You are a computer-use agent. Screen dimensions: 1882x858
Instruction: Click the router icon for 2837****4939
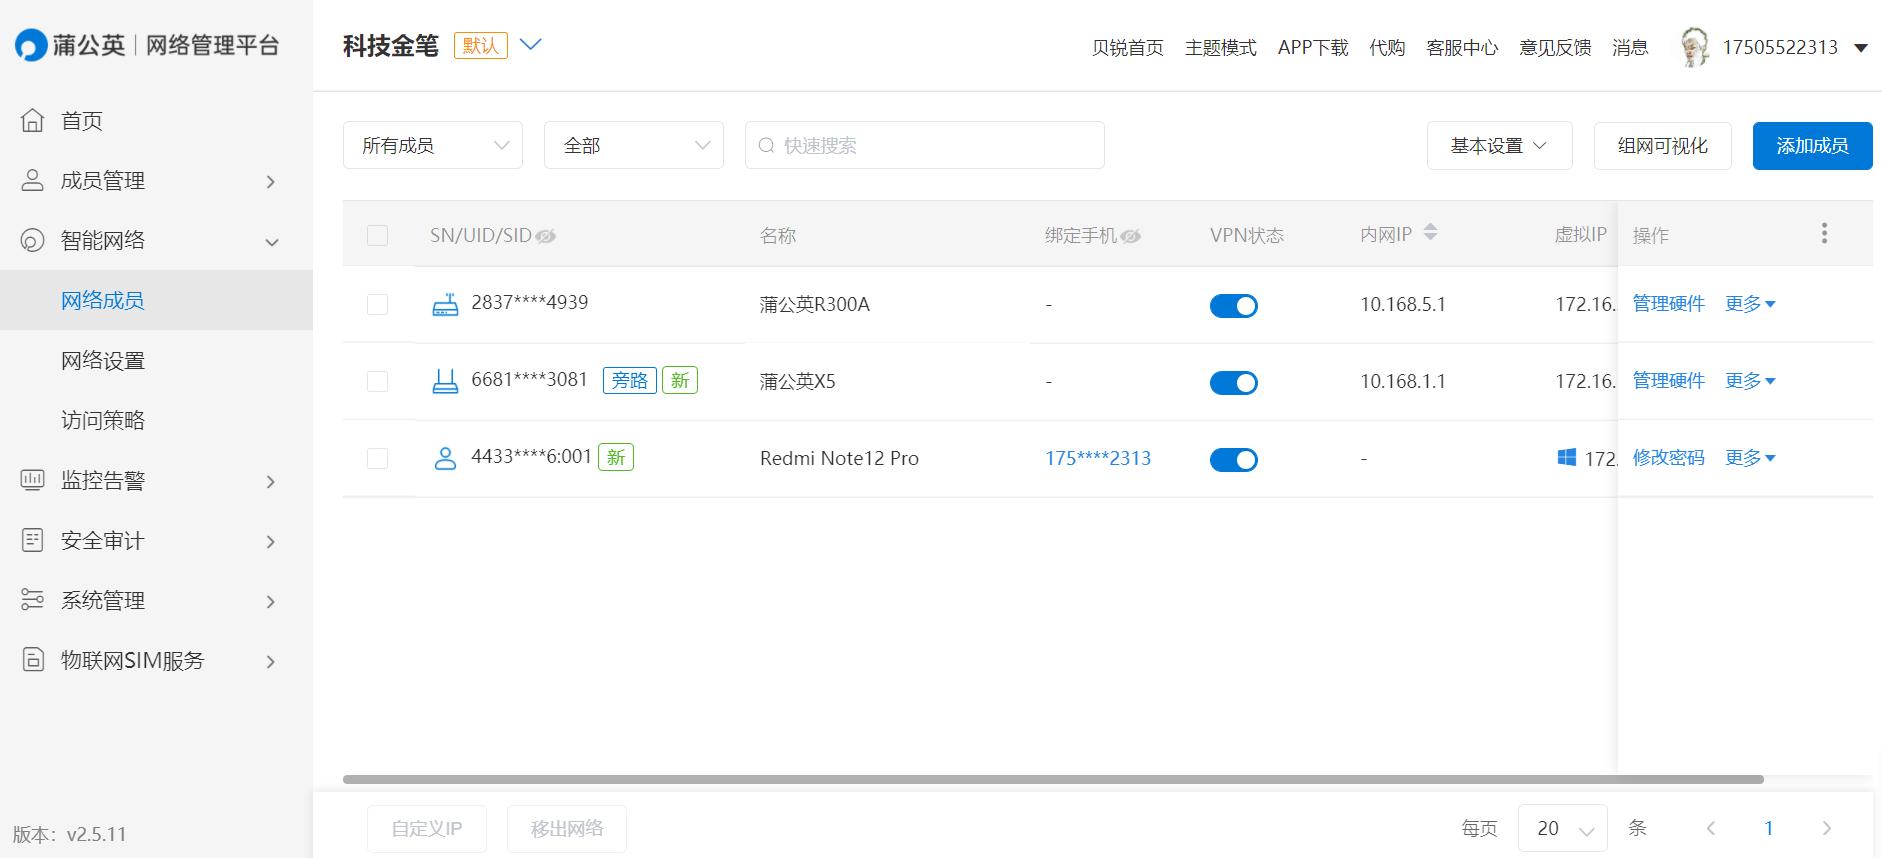click(445, 304)
